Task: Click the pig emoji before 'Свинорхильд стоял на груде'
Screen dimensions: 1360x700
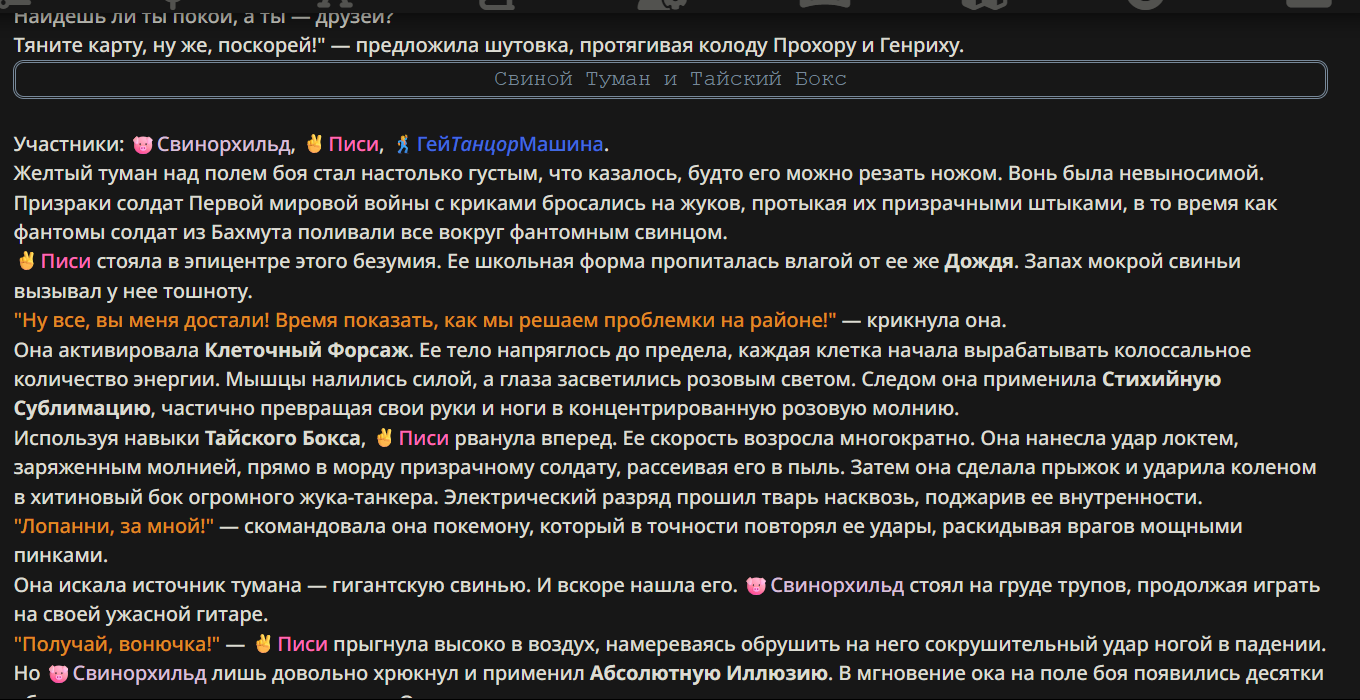Action: click(756, 585)
